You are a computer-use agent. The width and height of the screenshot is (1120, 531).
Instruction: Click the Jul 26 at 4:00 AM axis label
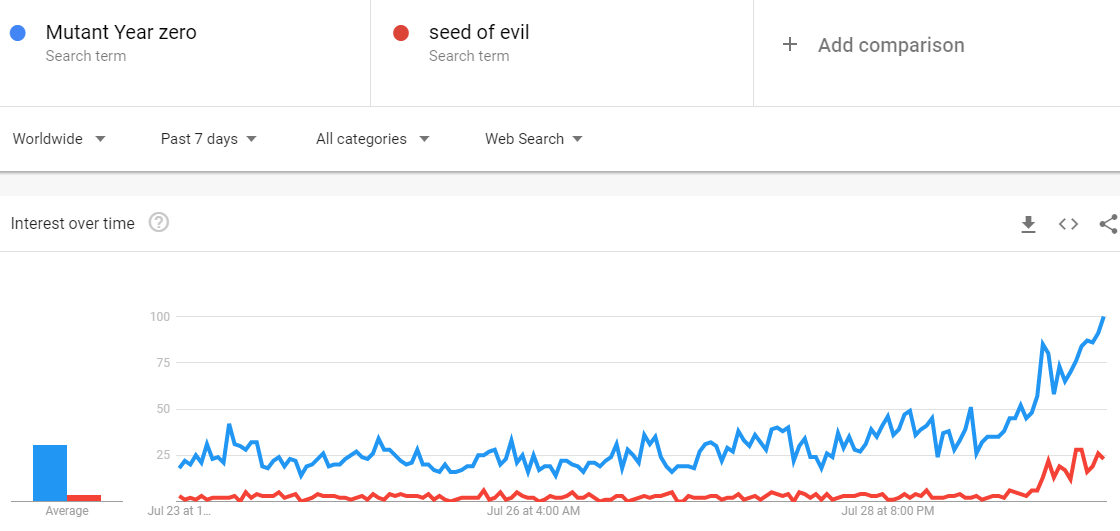point(534,512)
